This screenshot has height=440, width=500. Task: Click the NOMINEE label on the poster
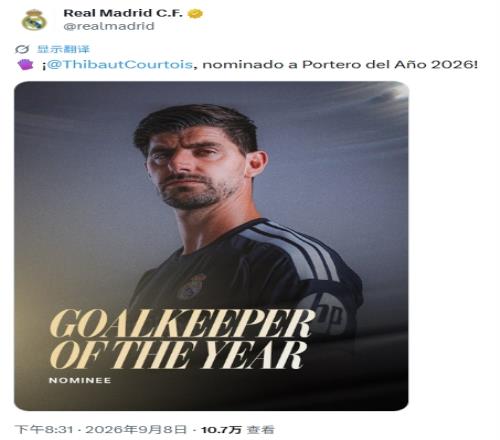(80, 380)
